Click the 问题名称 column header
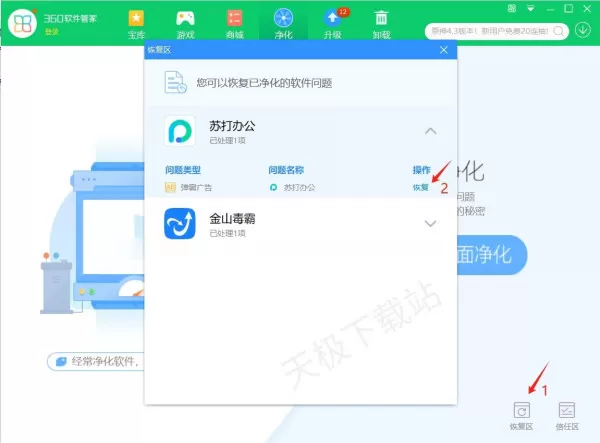The height and width of the screenshot is (443, 600). click(286, 170)
